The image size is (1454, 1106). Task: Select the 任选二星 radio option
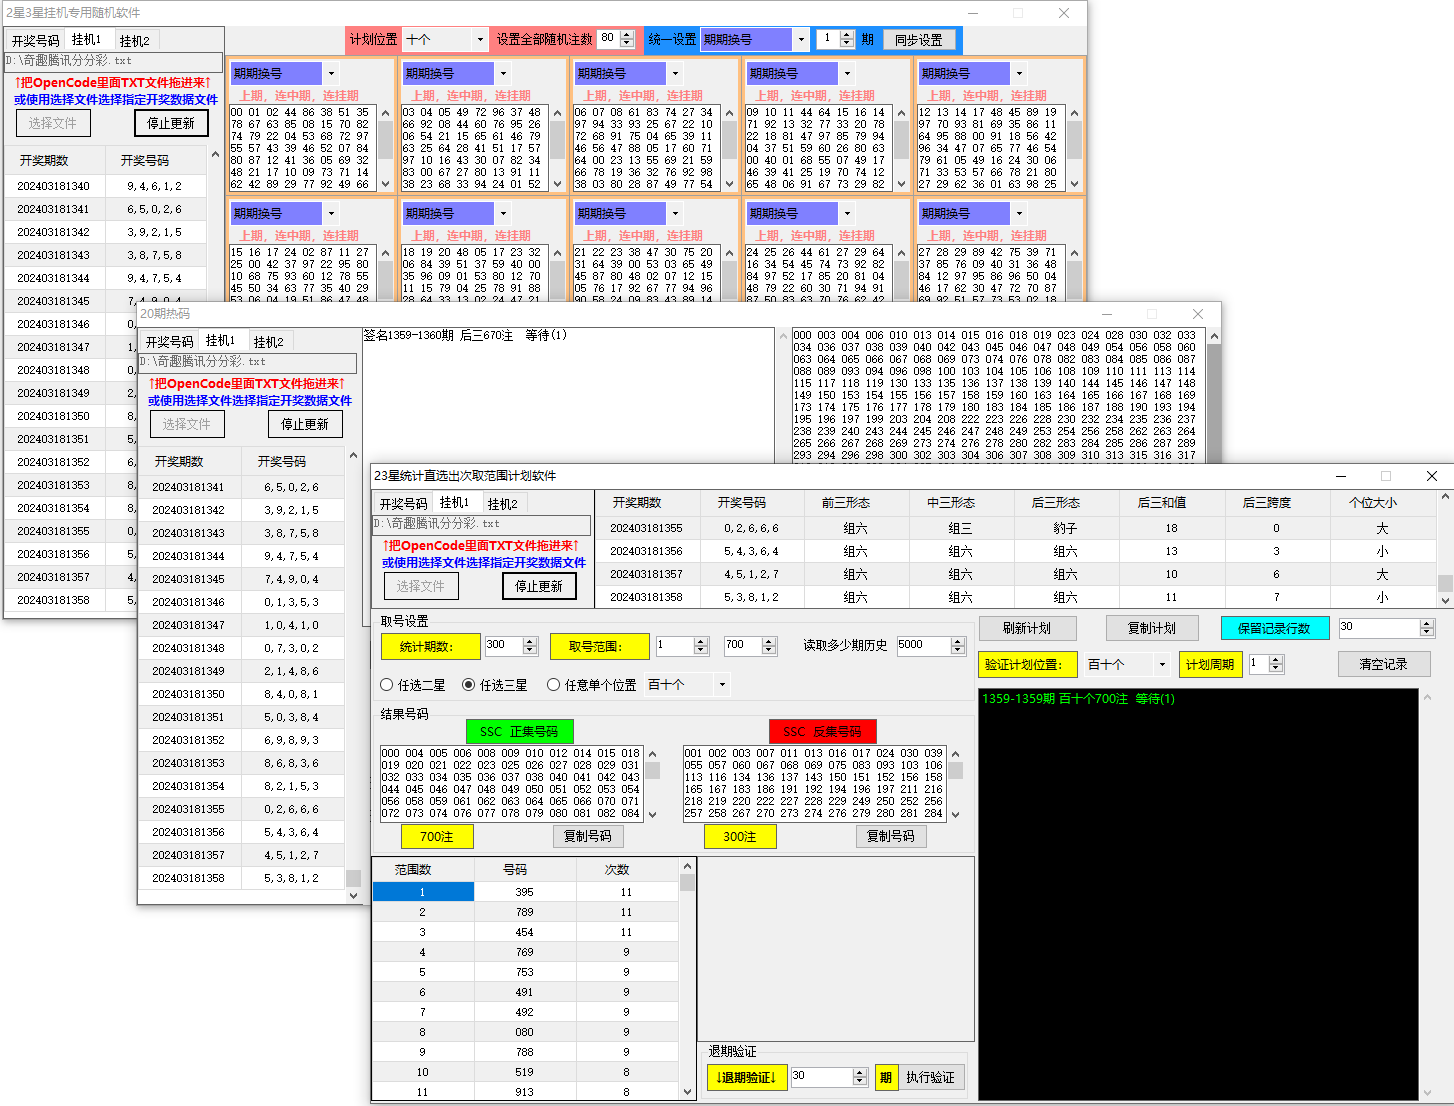(x=387, y=685)
